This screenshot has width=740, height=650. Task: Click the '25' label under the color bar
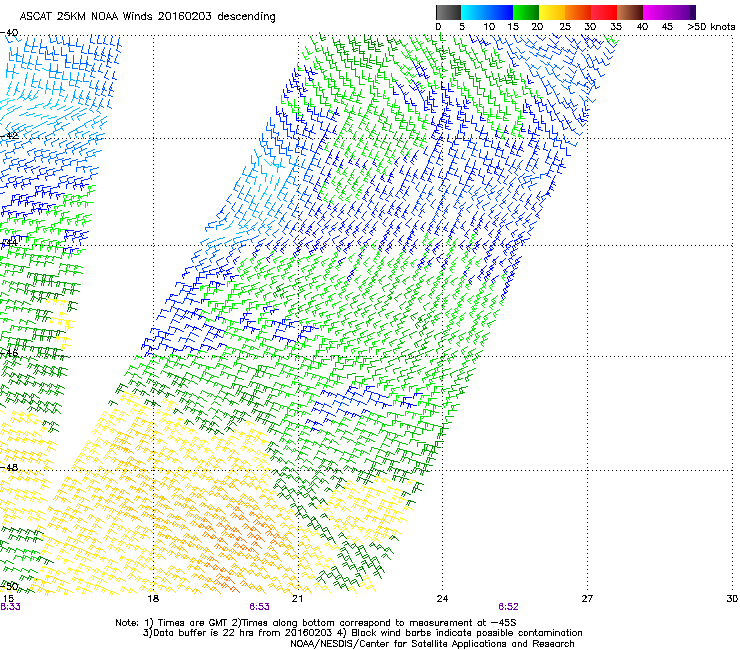[565, 27]
